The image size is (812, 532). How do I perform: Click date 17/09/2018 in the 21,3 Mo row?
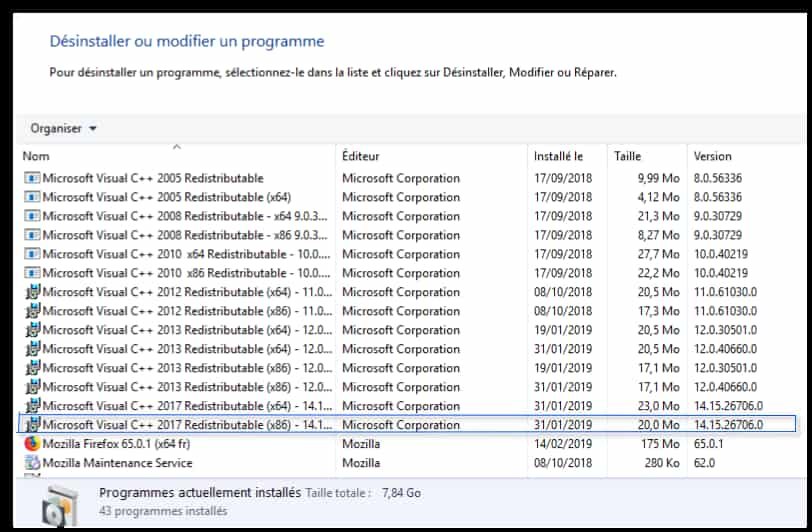click(563, 216)
